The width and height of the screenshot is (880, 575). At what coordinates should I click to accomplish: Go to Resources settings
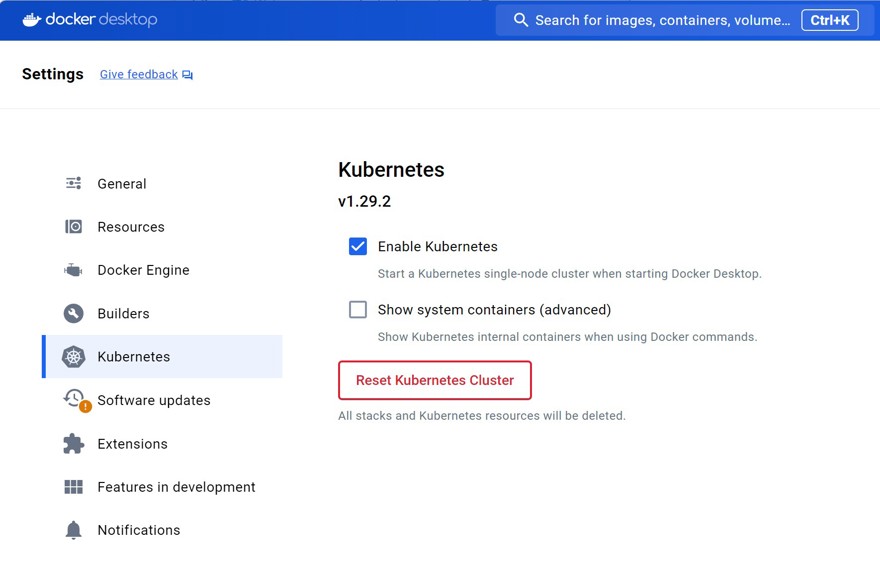point(162,227)
